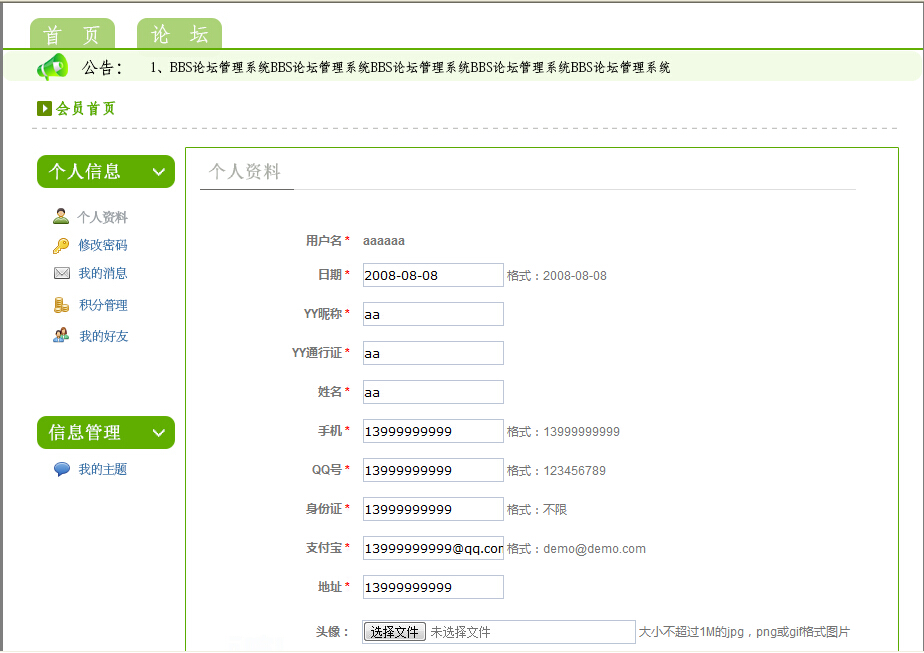The image size is (924, 653).
Task: Open the 修改密码 link
Action: [103, 245]
